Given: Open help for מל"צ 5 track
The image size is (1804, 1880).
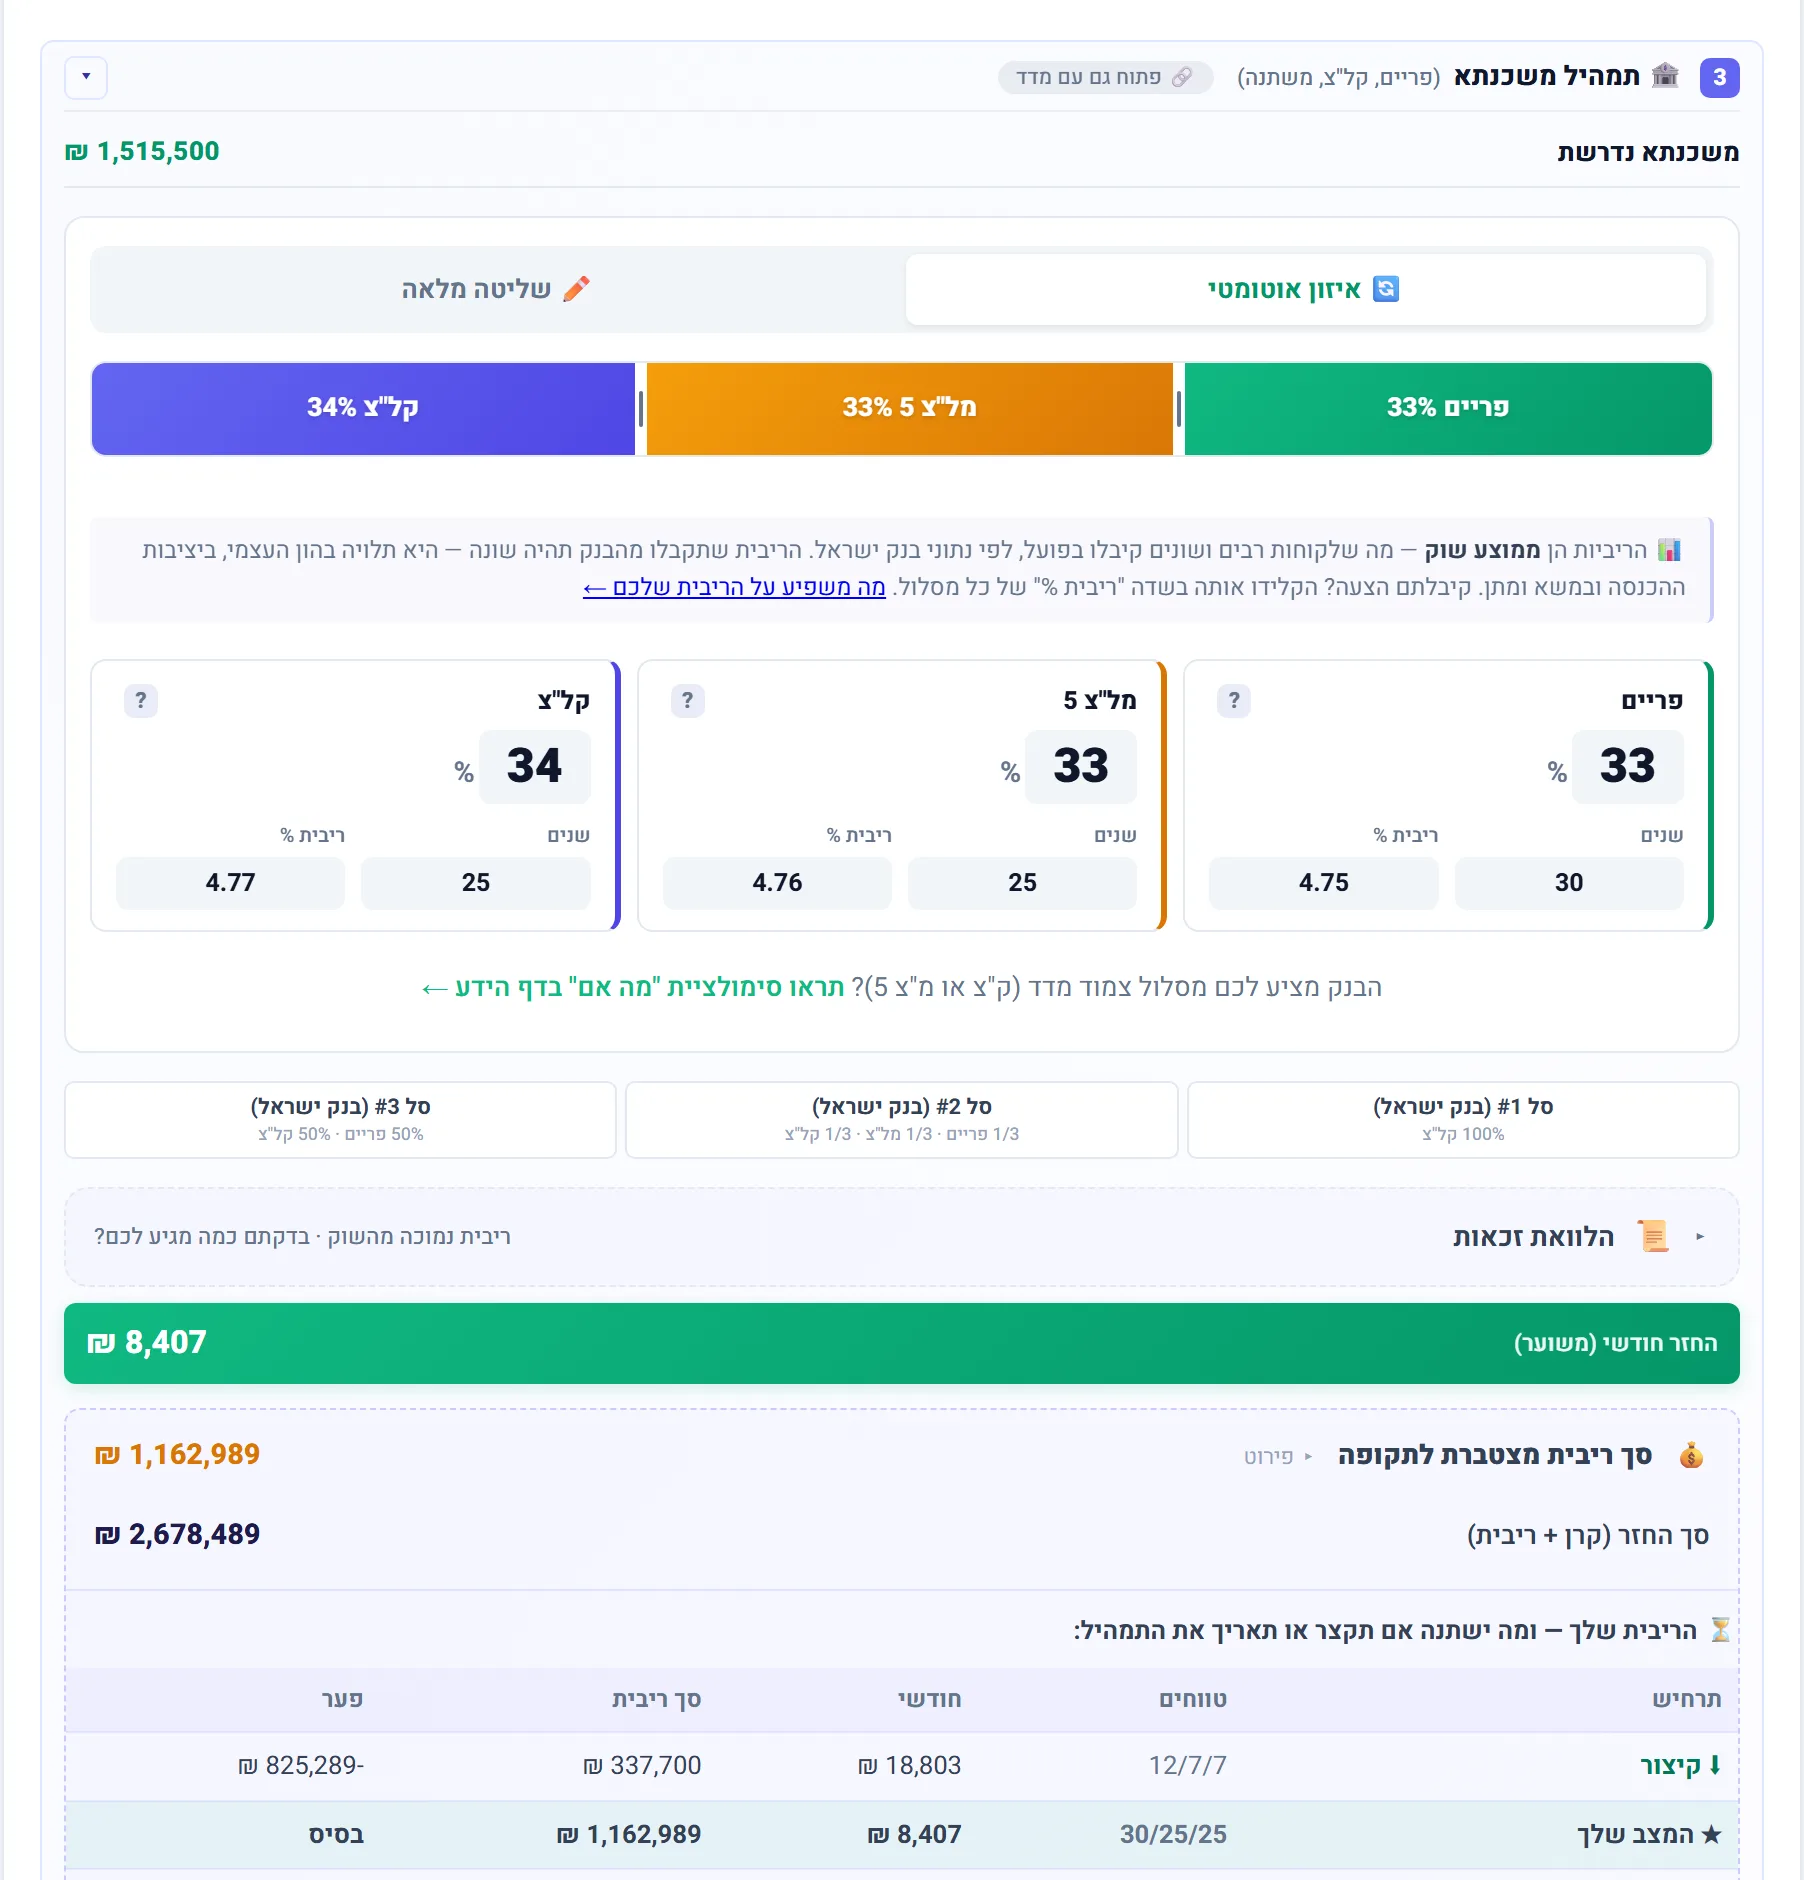Looking at the screenshot, I should [x=687, y=700].
